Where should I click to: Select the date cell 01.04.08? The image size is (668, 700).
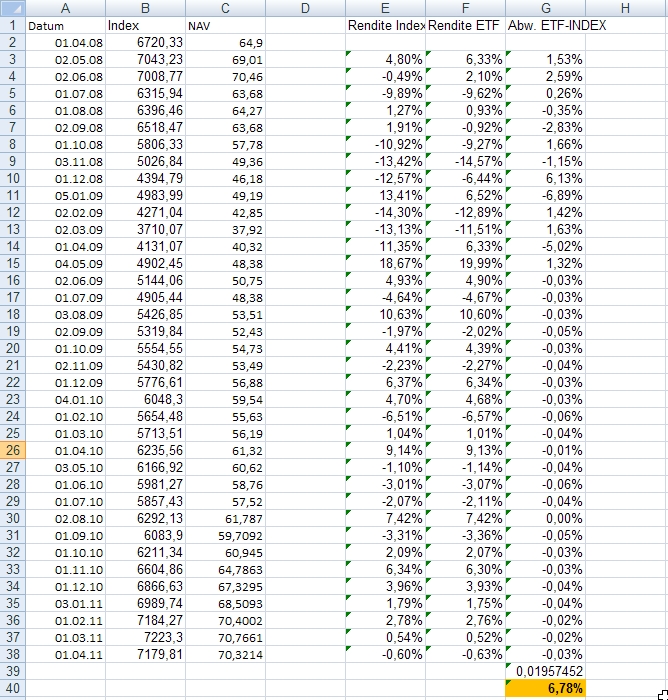66,42
